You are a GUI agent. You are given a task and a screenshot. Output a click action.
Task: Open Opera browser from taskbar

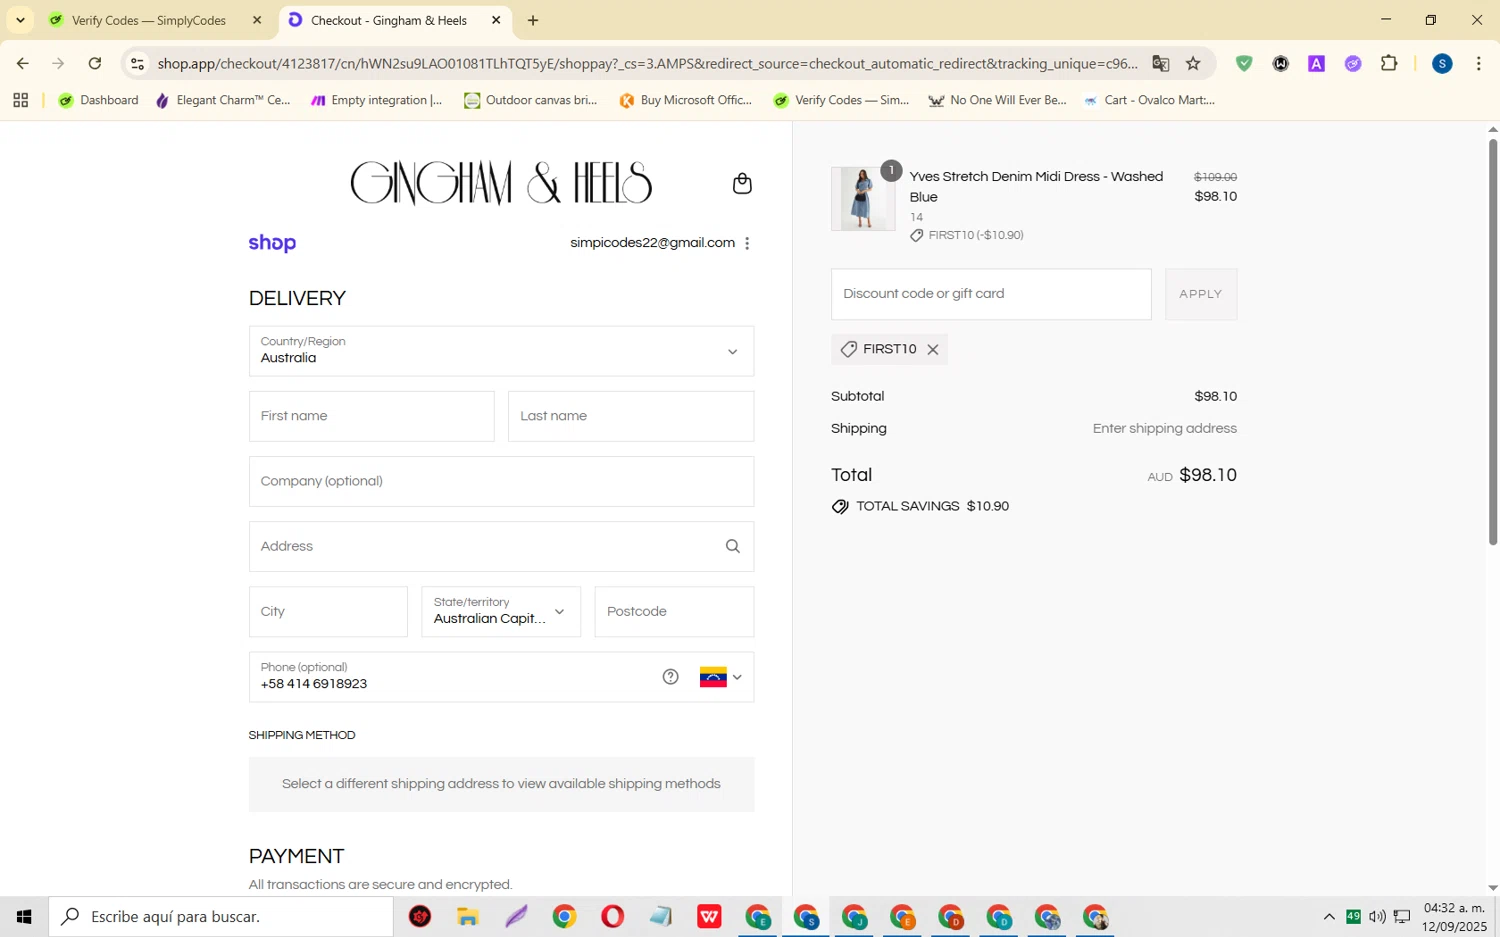613,916
